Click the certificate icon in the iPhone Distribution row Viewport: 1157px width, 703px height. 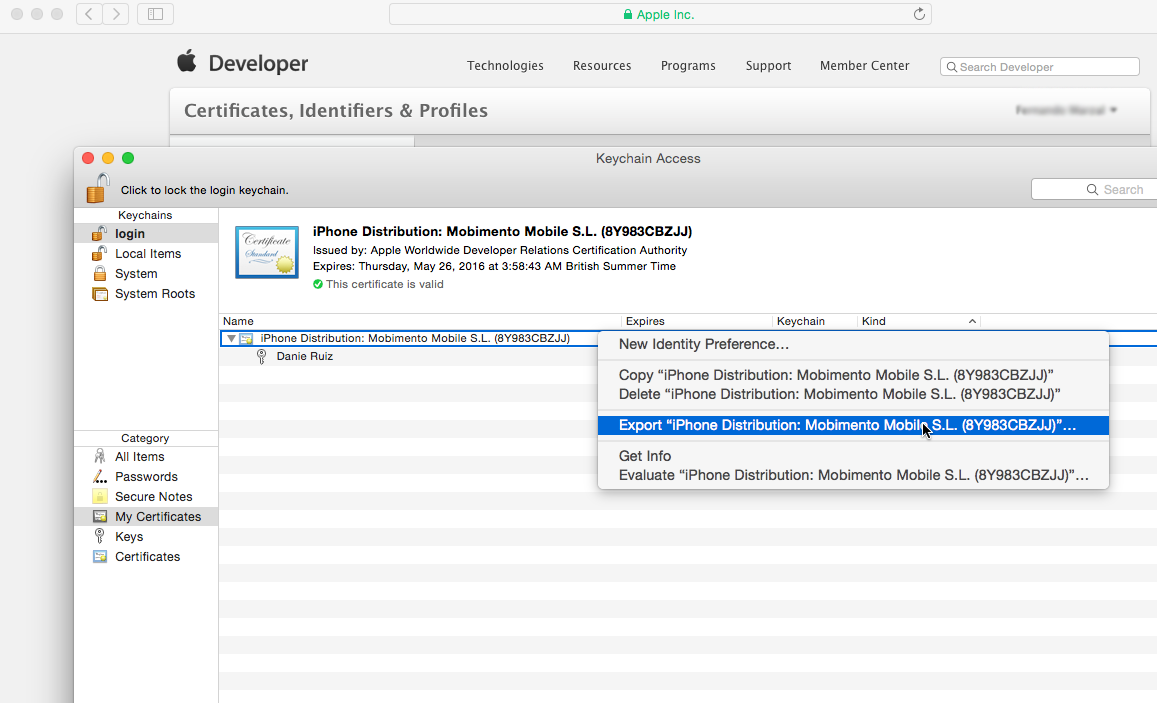(246, 339)
